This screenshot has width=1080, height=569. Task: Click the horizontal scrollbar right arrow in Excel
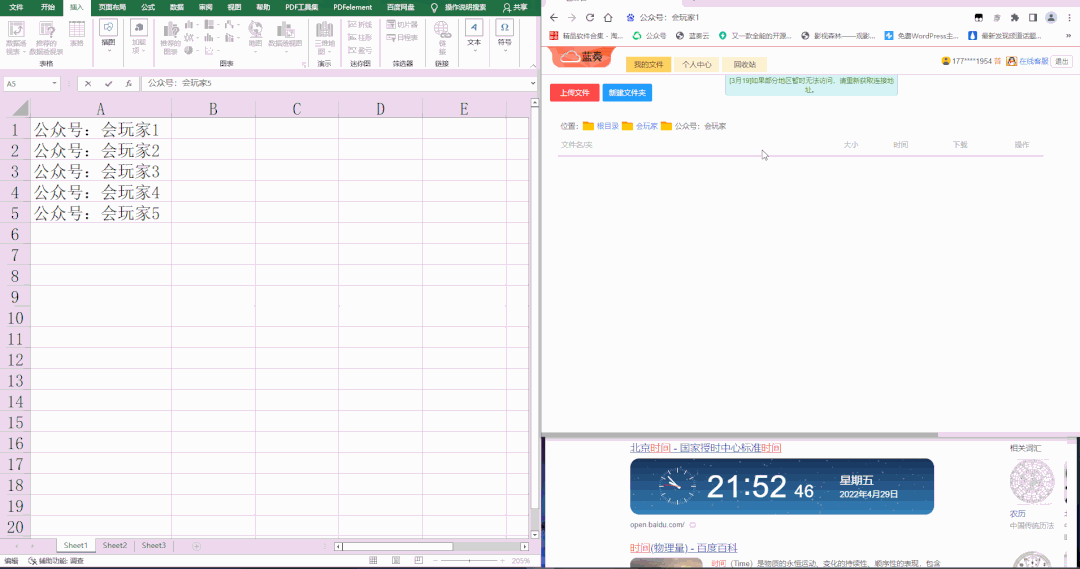[525, 546]
